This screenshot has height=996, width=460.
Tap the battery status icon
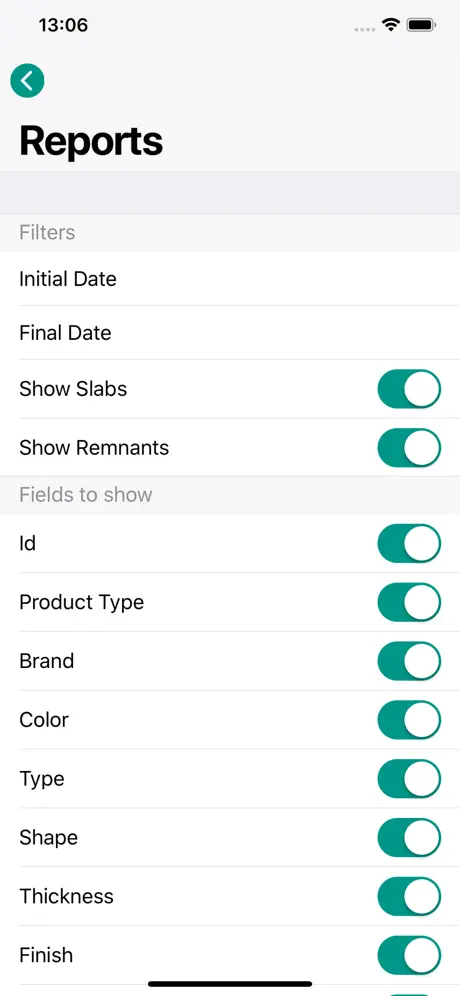[x=421, y=25]
